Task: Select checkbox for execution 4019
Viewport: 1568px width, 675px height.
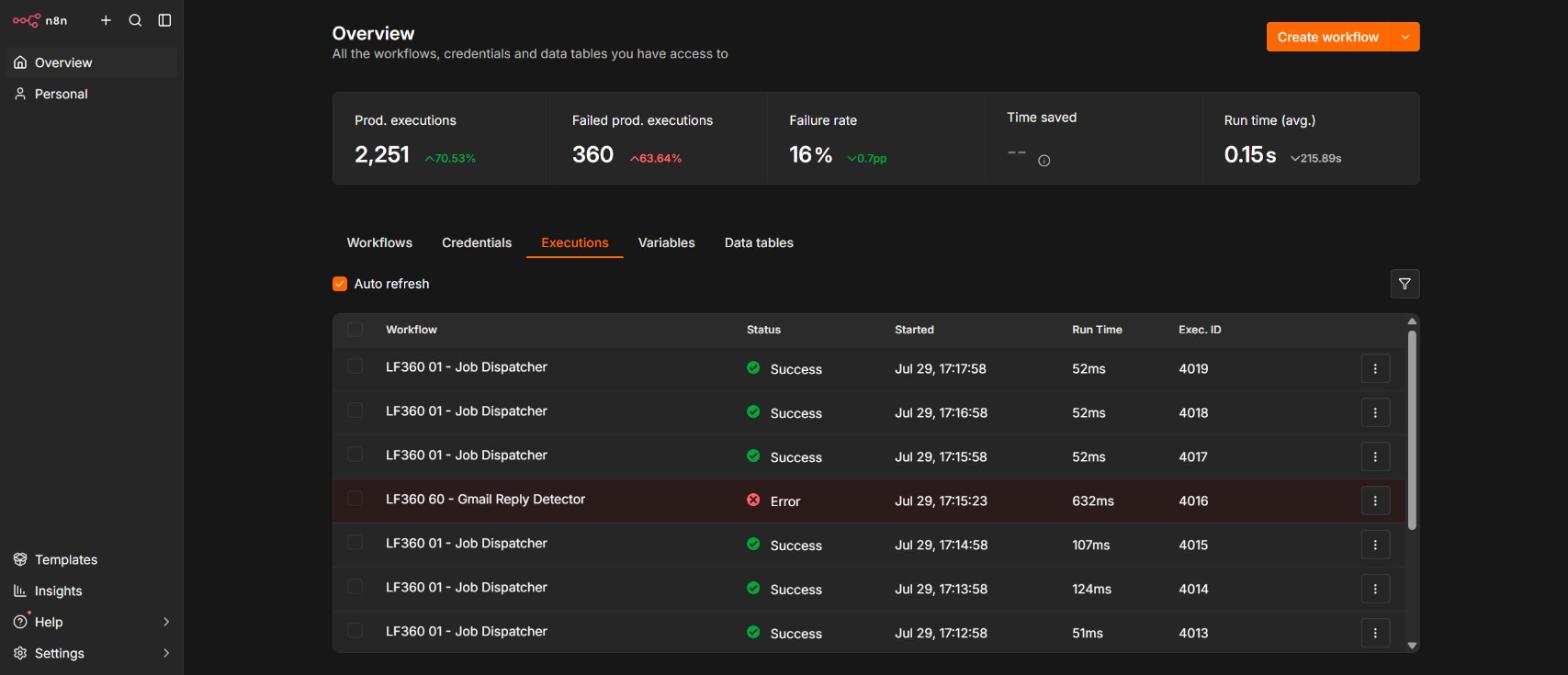Action: pyautogui.click(x=355, y=366)
